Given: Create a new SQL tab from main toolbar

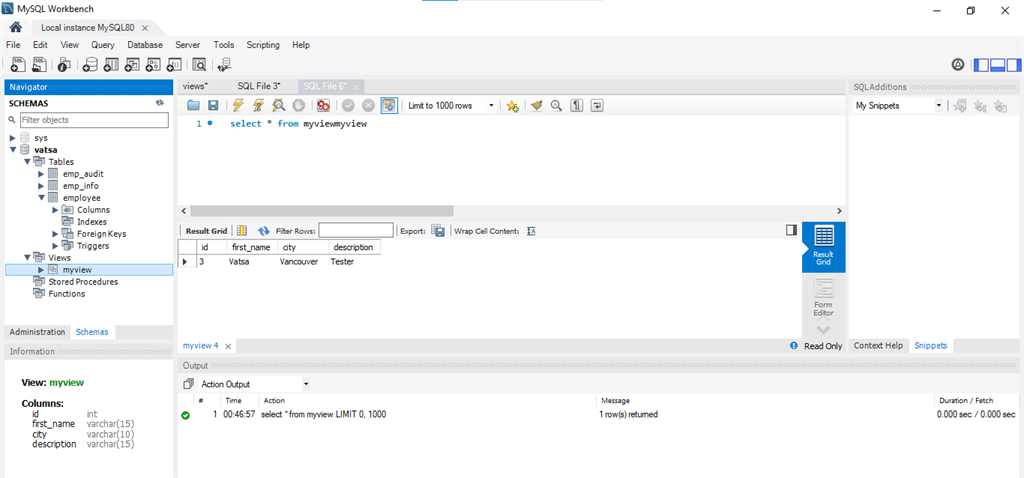Looking at the screenshot, I should coord(18,64).
